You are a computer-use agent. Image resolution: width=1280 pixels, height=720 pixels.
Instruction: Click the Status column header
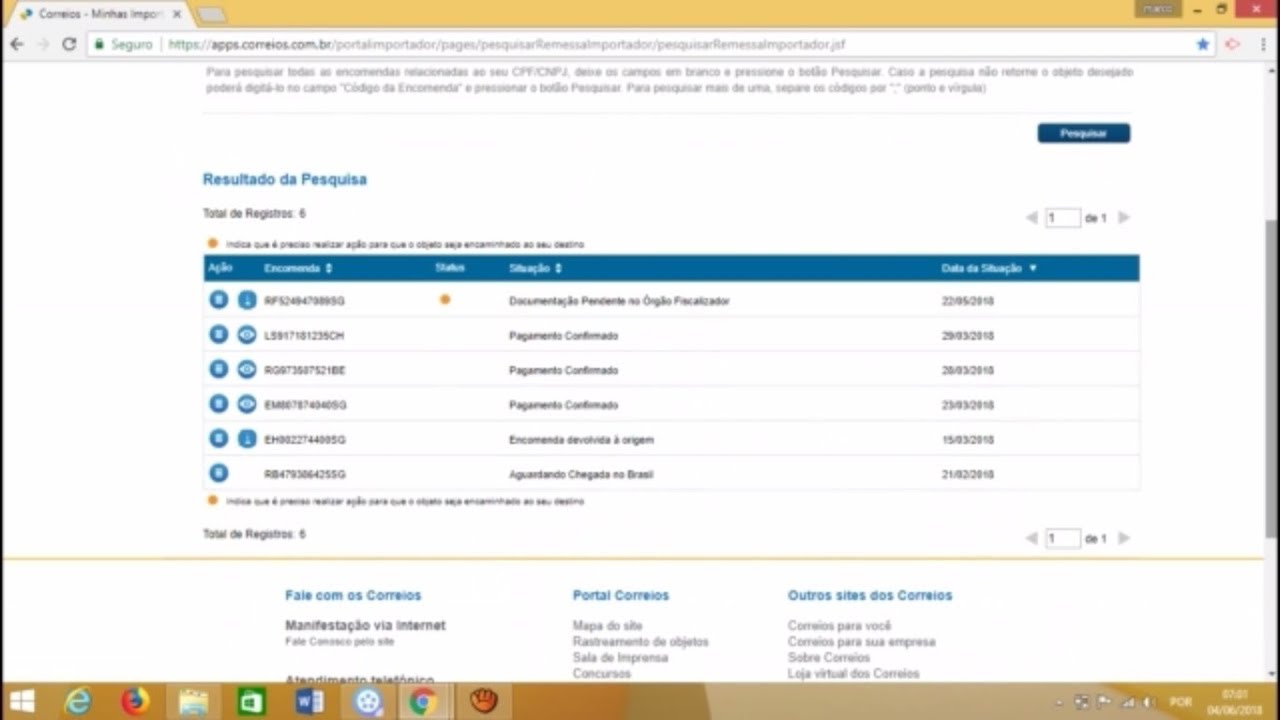[450, 268]
